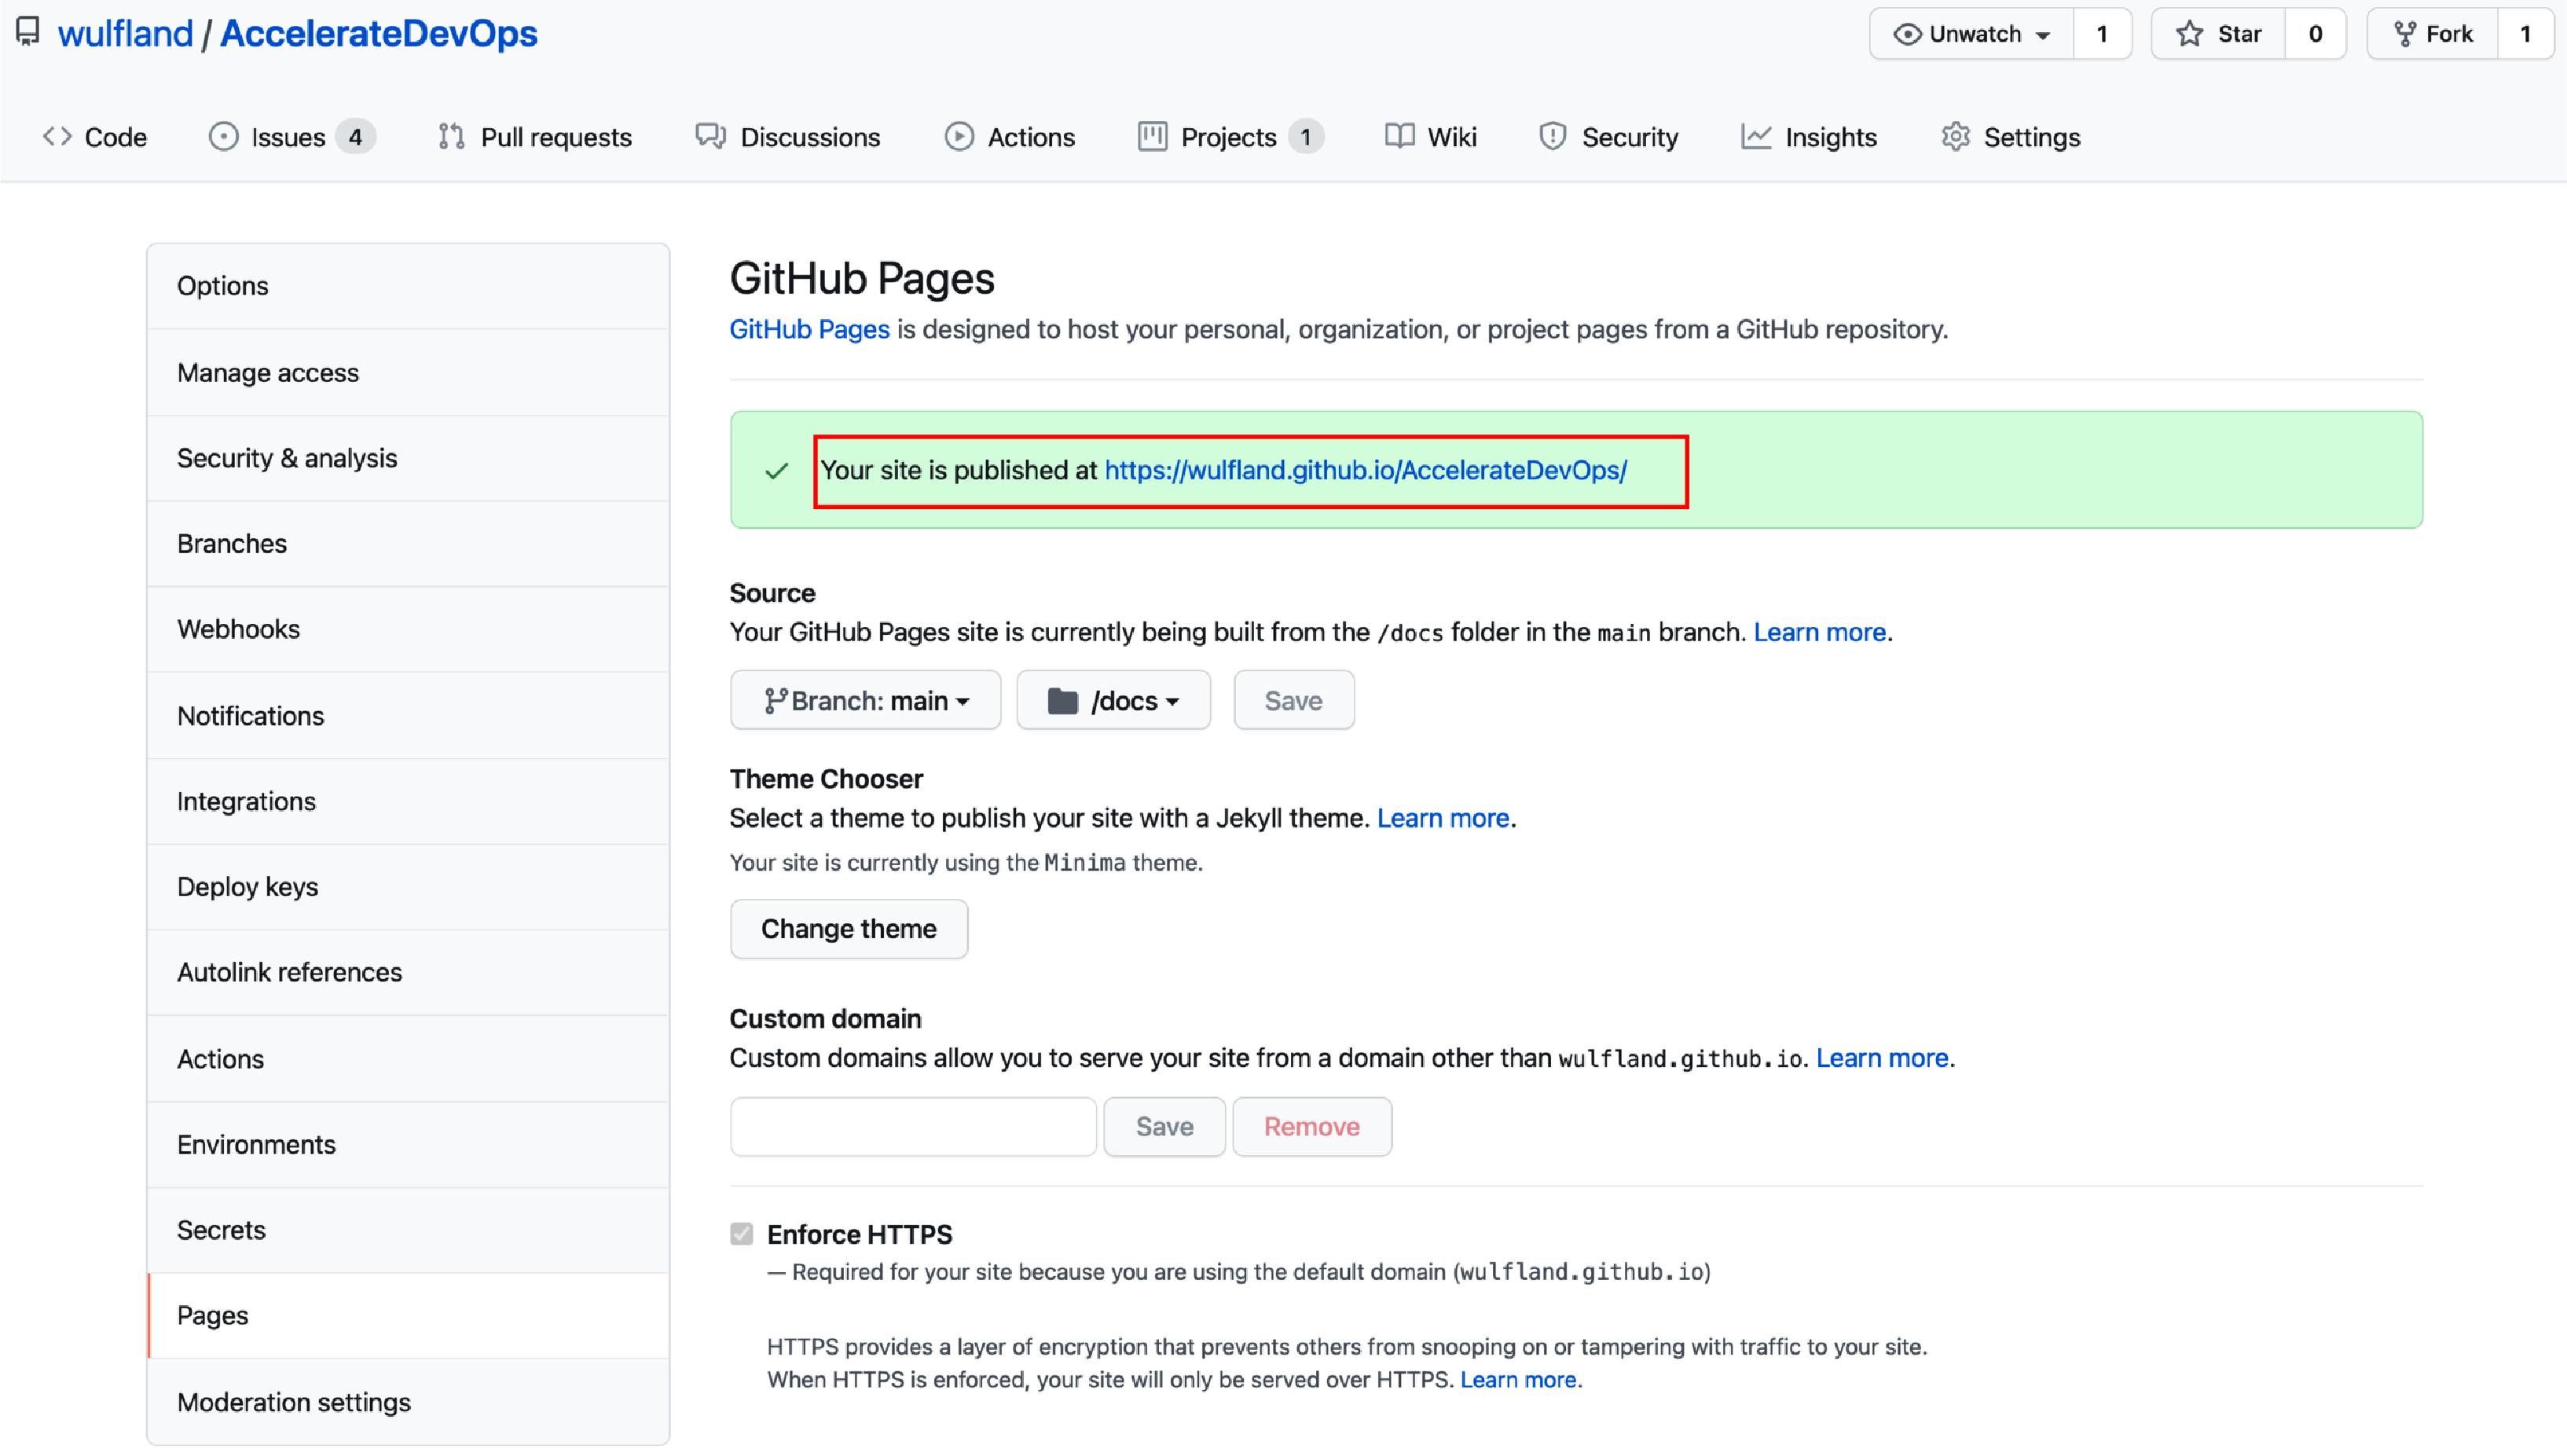Click the Pull requests branch icon
The width and height of the screenshot is (2567, 1456).
[x=451, y=136]
